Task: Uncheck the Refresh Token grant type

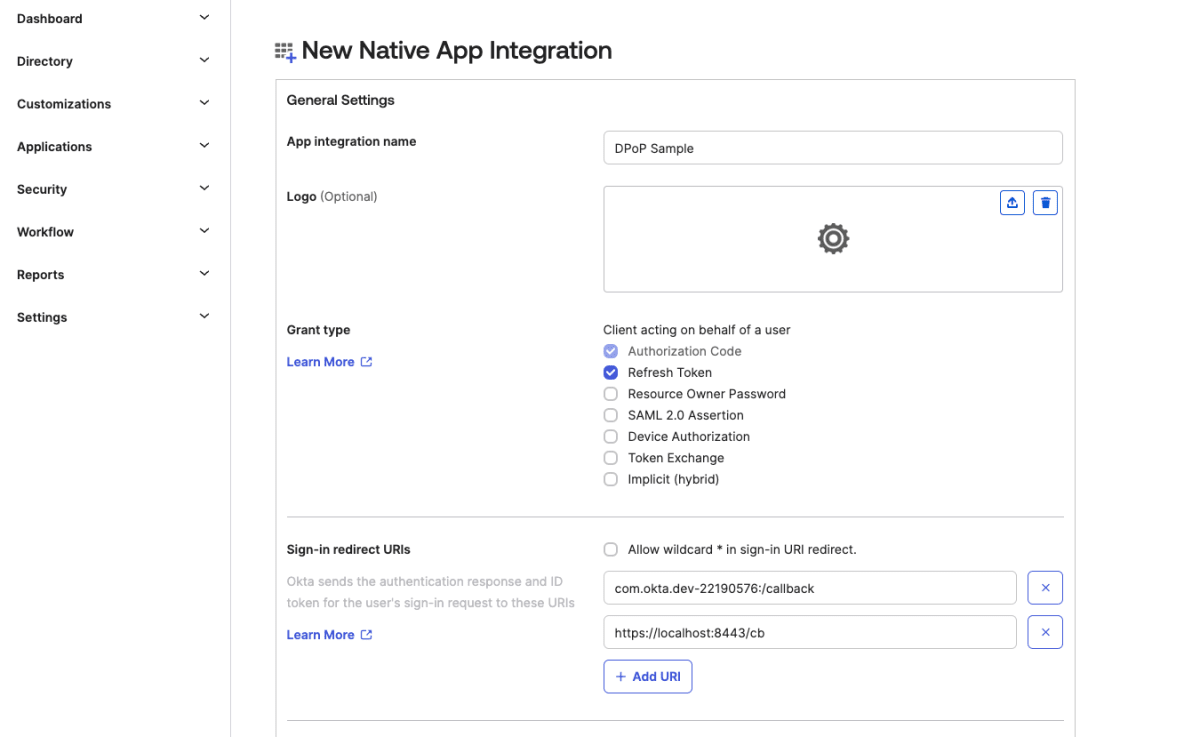Action: coord(611,372)
